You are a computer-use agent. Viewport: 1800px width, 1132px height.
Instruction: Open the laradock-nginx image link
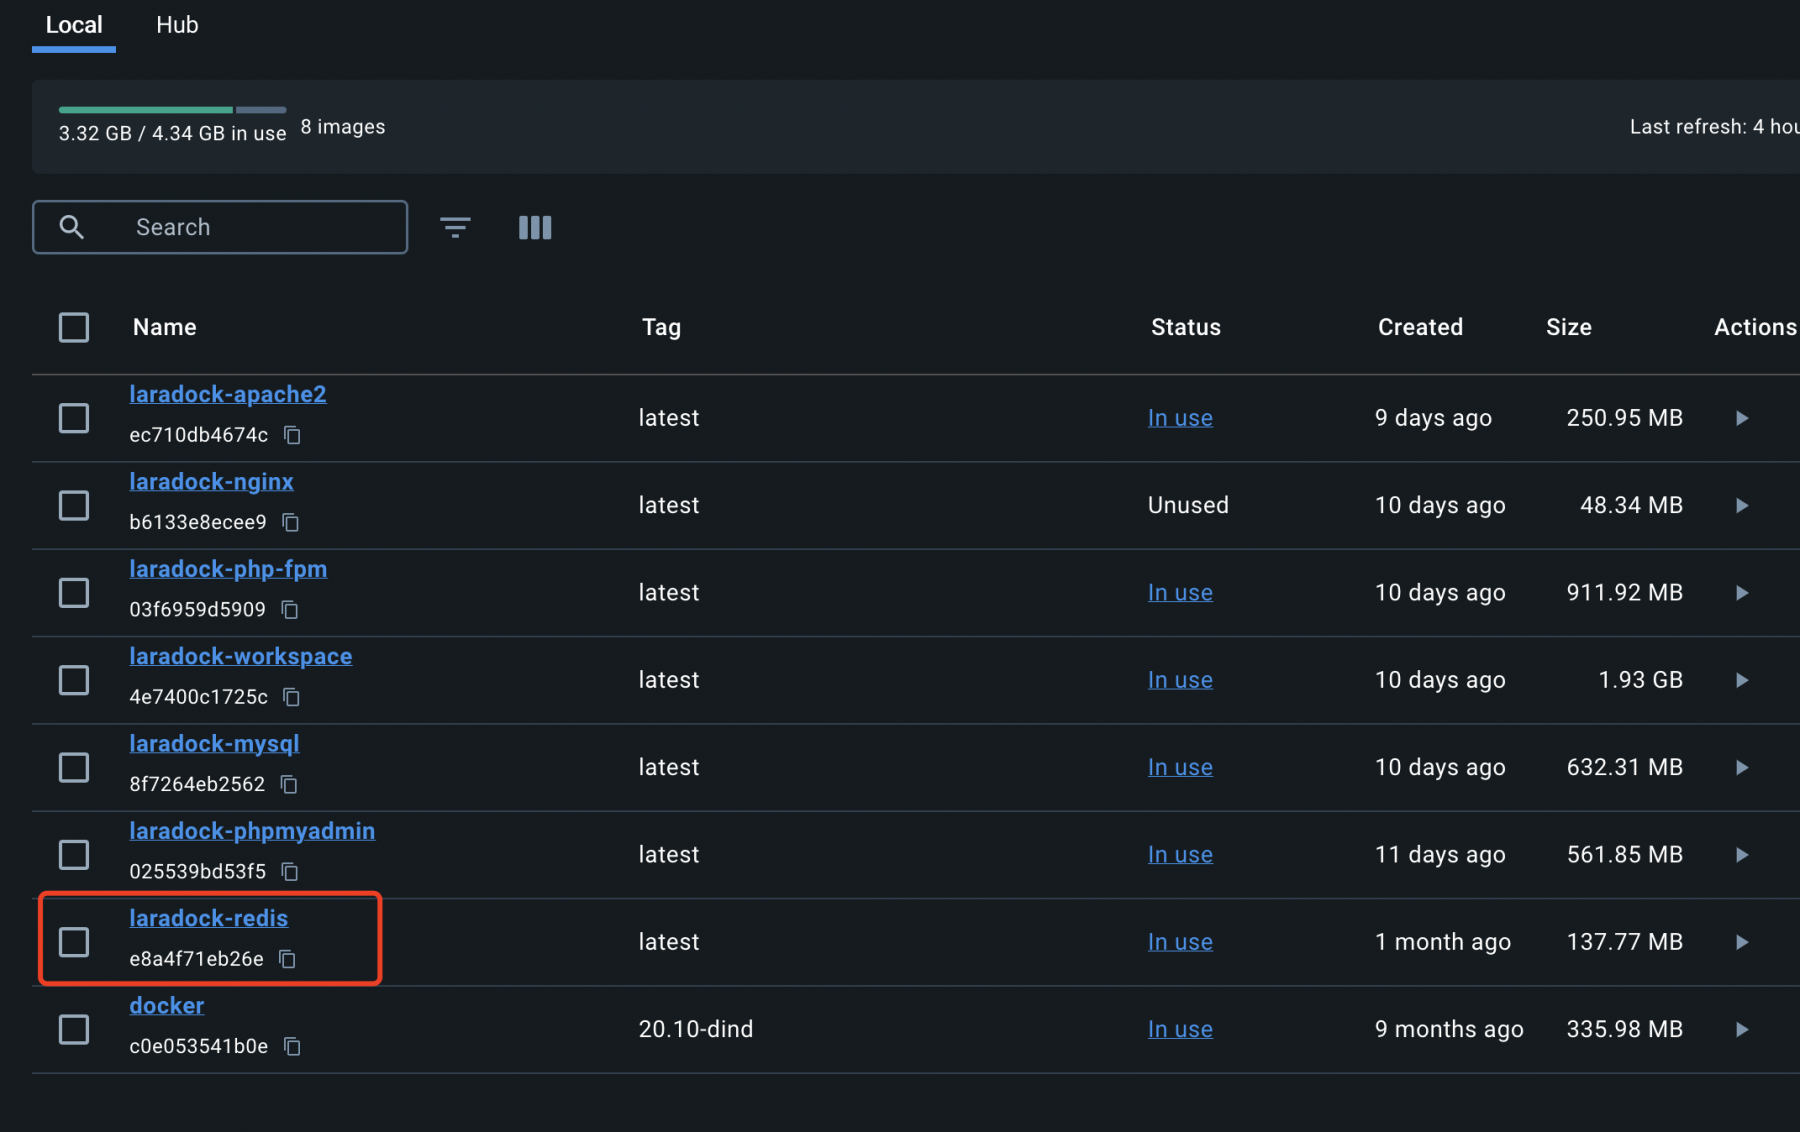pyautogui.click(x=211, y=481)
